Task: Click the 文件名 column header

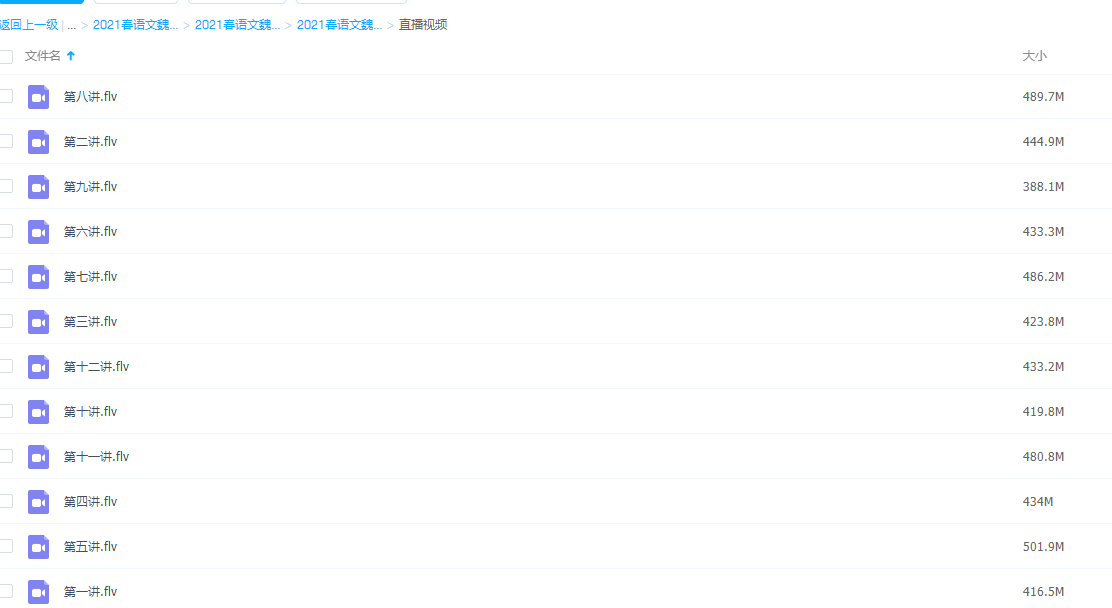Action: 42,56
